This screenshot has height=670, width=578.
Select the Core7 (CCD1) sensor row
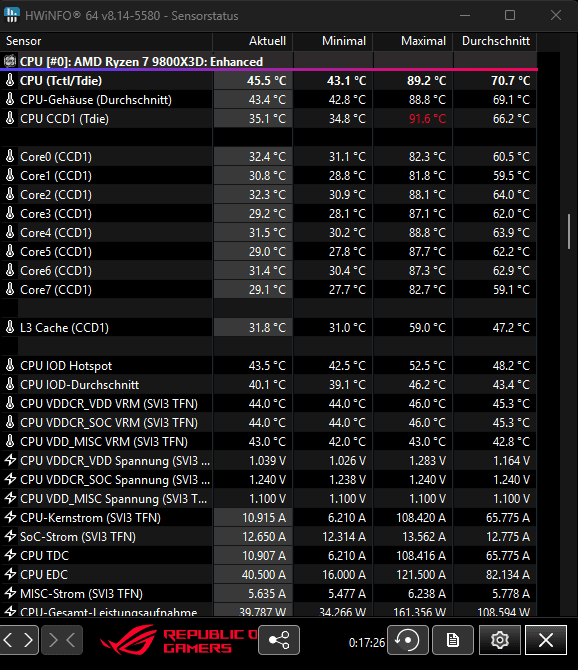coord(268,290)
